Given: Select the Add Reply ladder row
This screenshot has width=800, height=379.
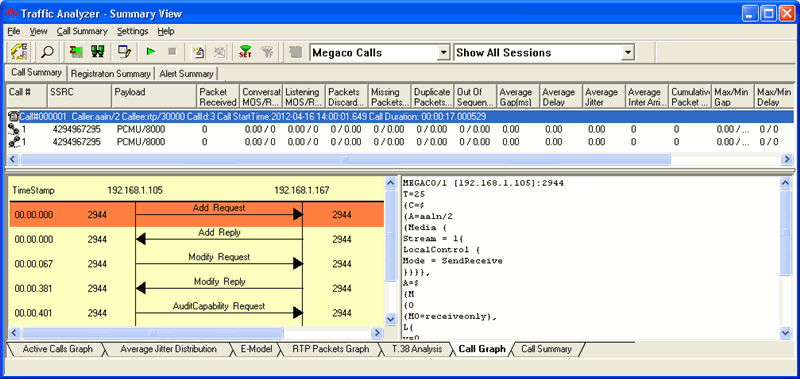Looking at the screenshot, I should tap(196, 239).
